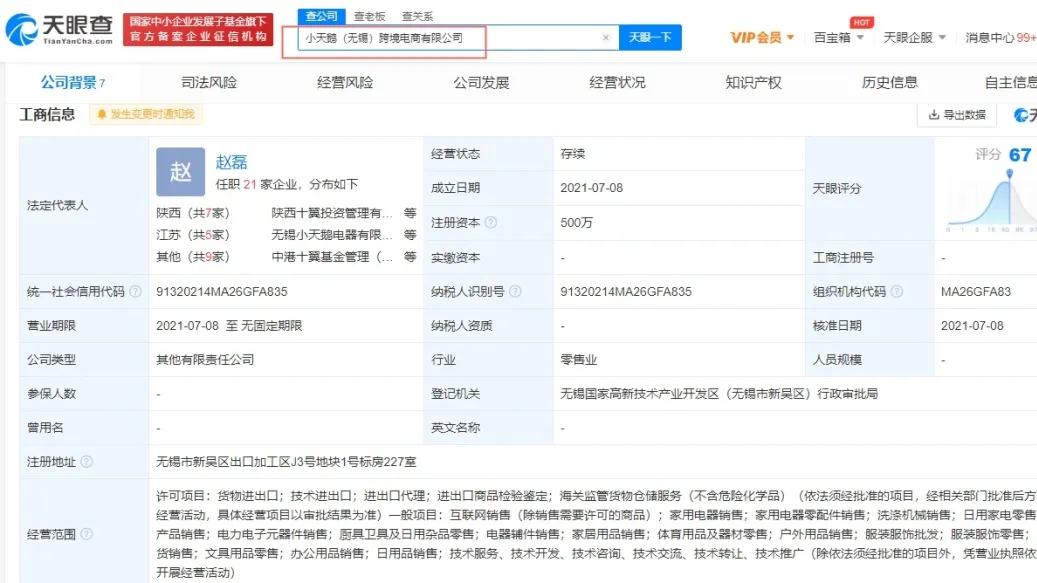Select the 知识产权 tab
The height and width of the screenshot is (583, 1037).
[753, 83]
